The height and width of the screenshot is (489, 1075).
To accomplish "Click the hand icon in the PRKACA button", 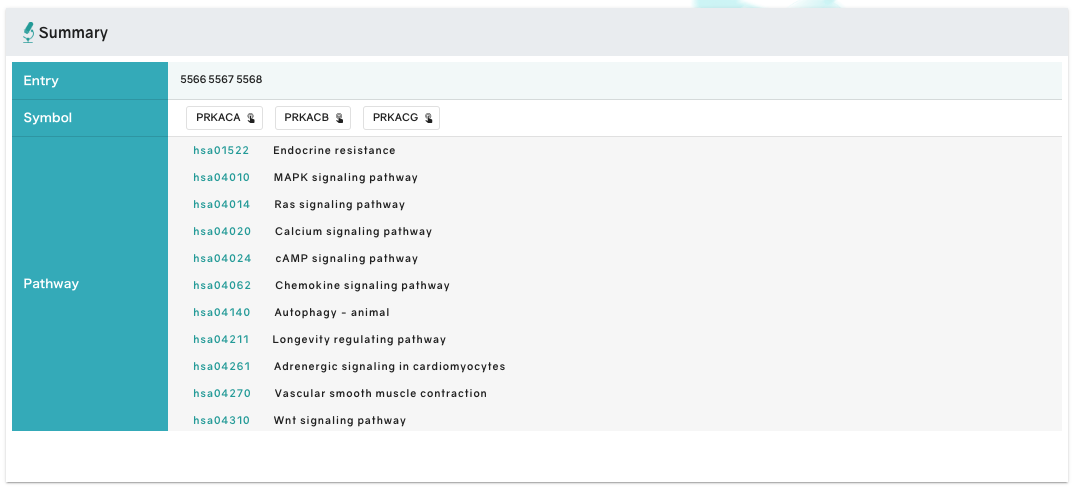I will (251, 118).
